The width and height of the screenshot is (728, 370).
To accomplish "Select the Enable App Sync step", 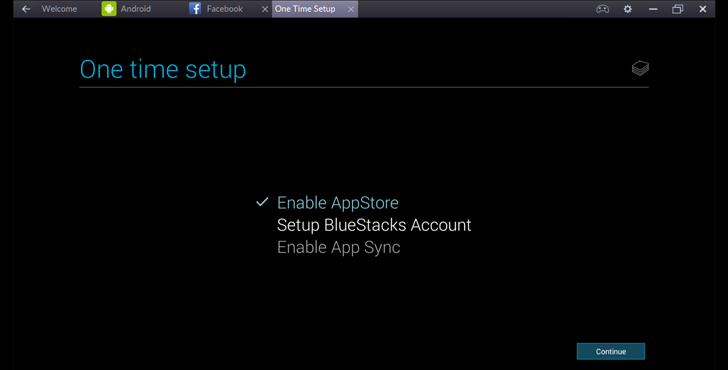I will 338,247.
